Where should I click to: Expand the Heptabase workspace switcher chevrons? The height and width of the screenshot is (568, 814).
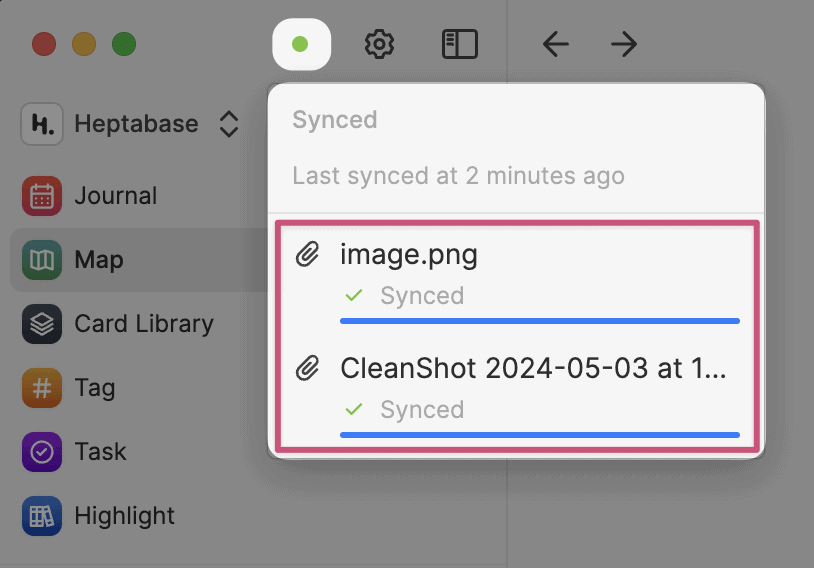pyautogui.click(x=229, y=124)
